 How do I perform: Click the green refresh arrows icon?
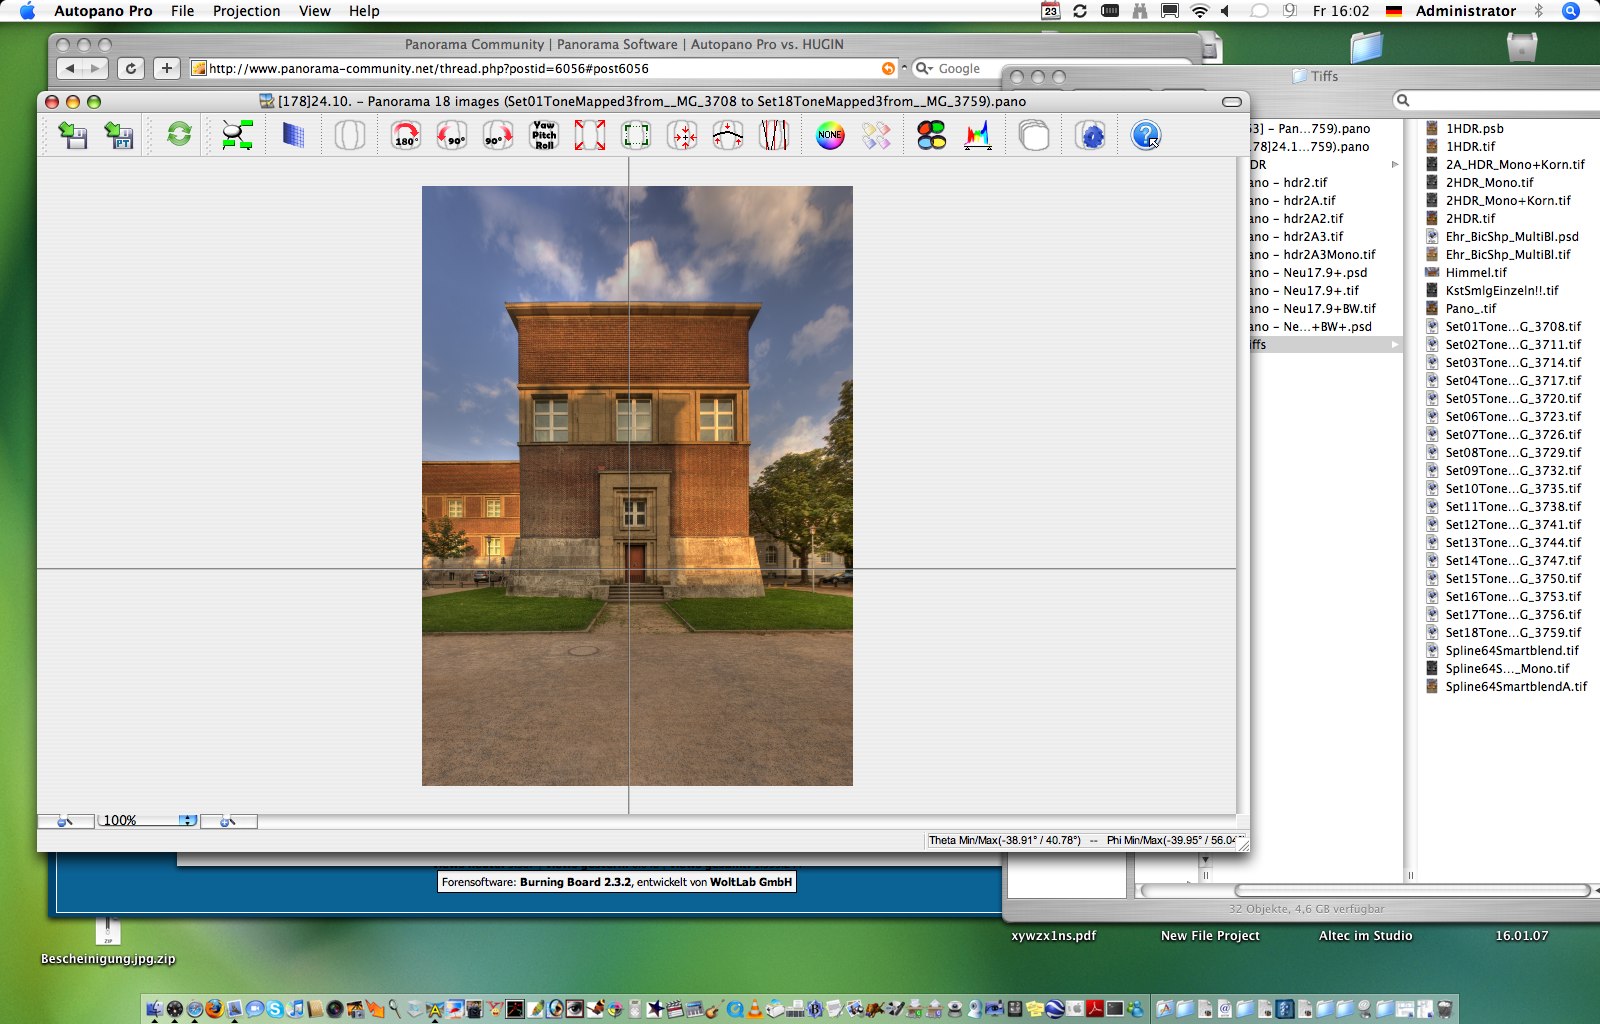click(x=179, y=134)
